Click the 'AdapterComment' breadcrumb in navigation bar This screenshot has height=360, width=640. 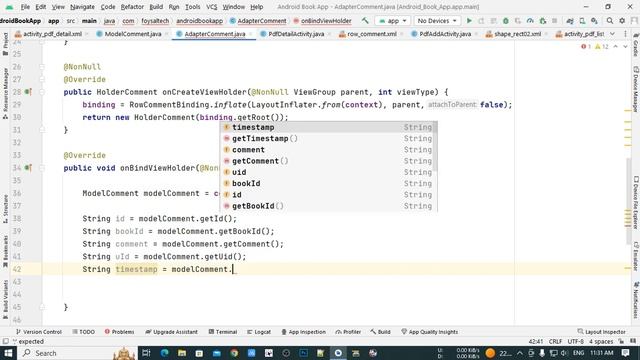point(258,21)
